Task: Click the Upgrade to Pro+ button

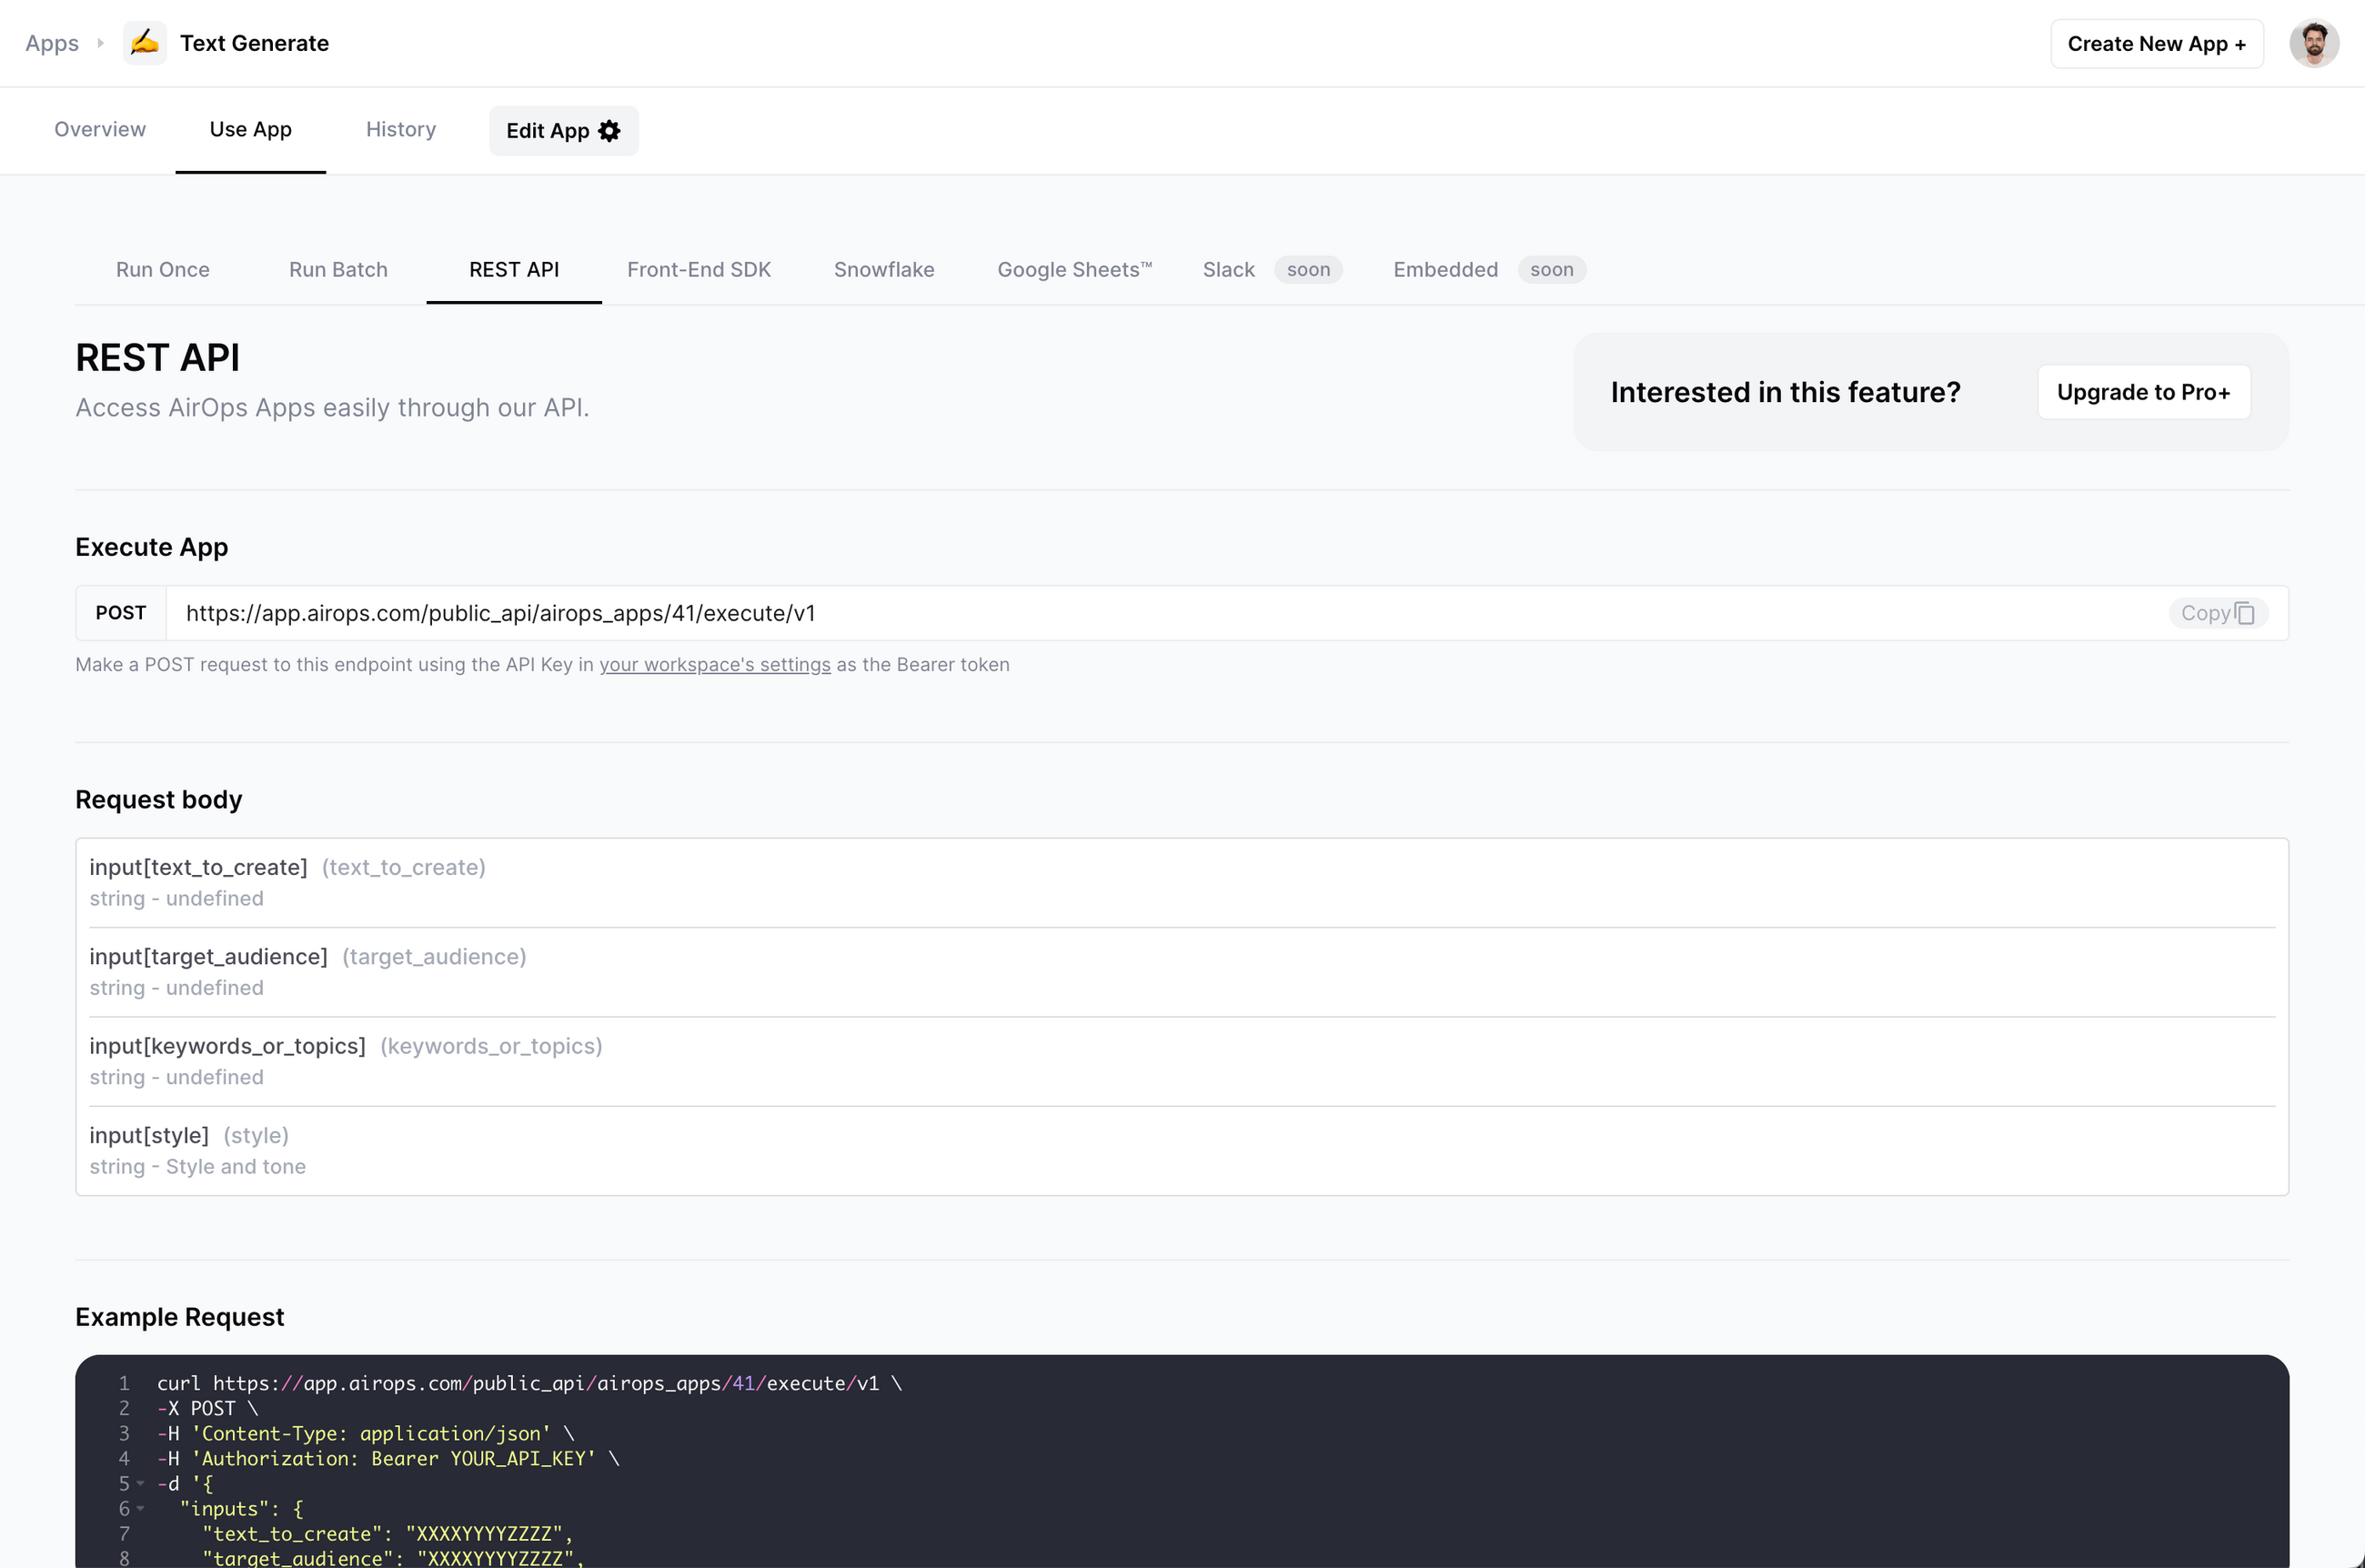Action: pyautogui.click(x=2142, y=392)
